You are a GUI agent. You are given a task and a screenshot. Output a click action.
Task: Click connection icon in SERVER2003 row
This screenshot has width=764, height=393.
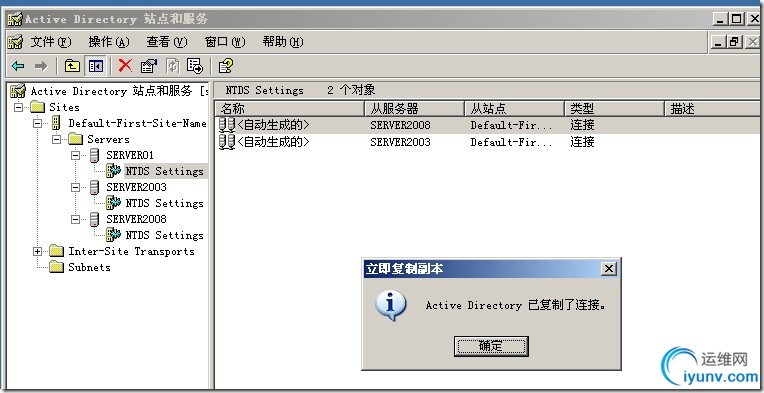click(x=227, y=142)
